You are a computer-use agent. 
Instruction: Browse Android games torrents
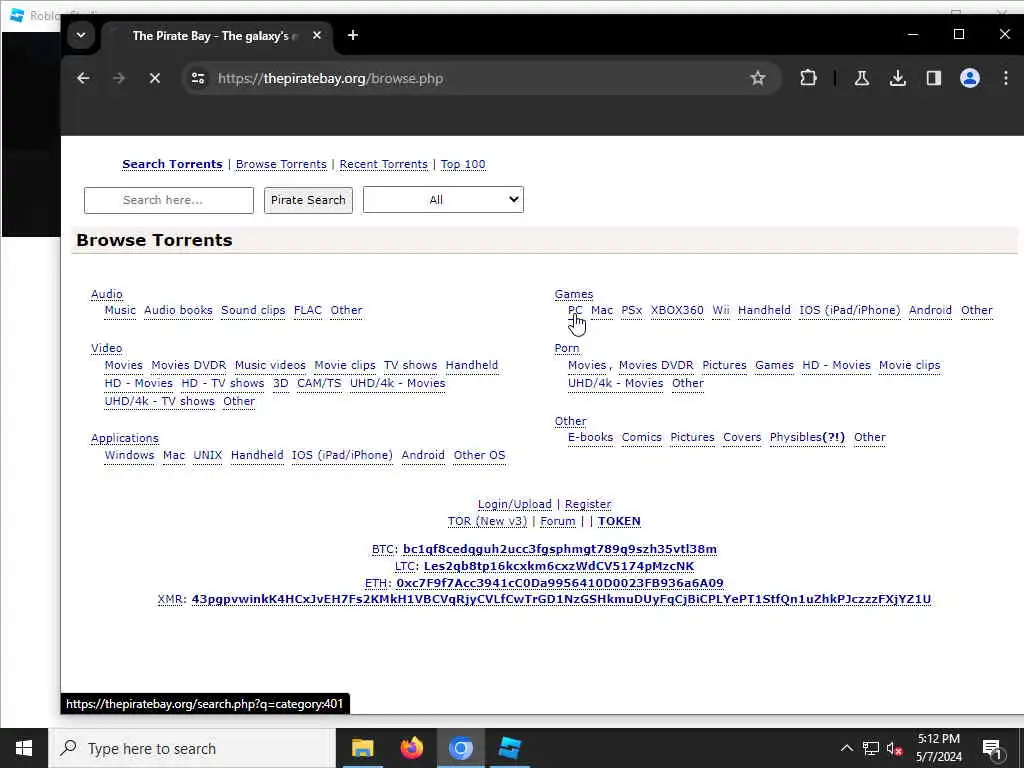pos(930,310)
